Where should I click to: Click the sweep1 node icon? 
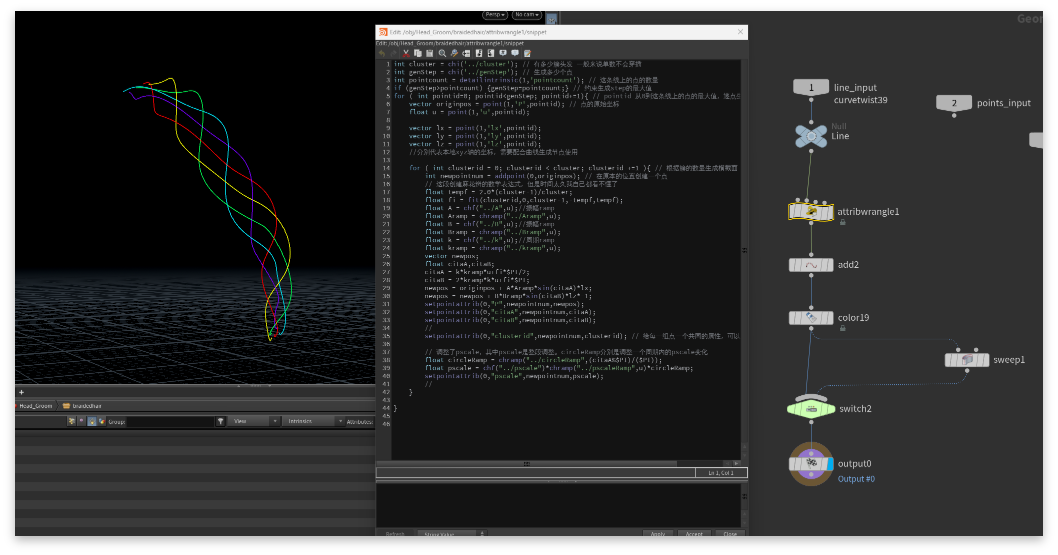coord(966,359)
